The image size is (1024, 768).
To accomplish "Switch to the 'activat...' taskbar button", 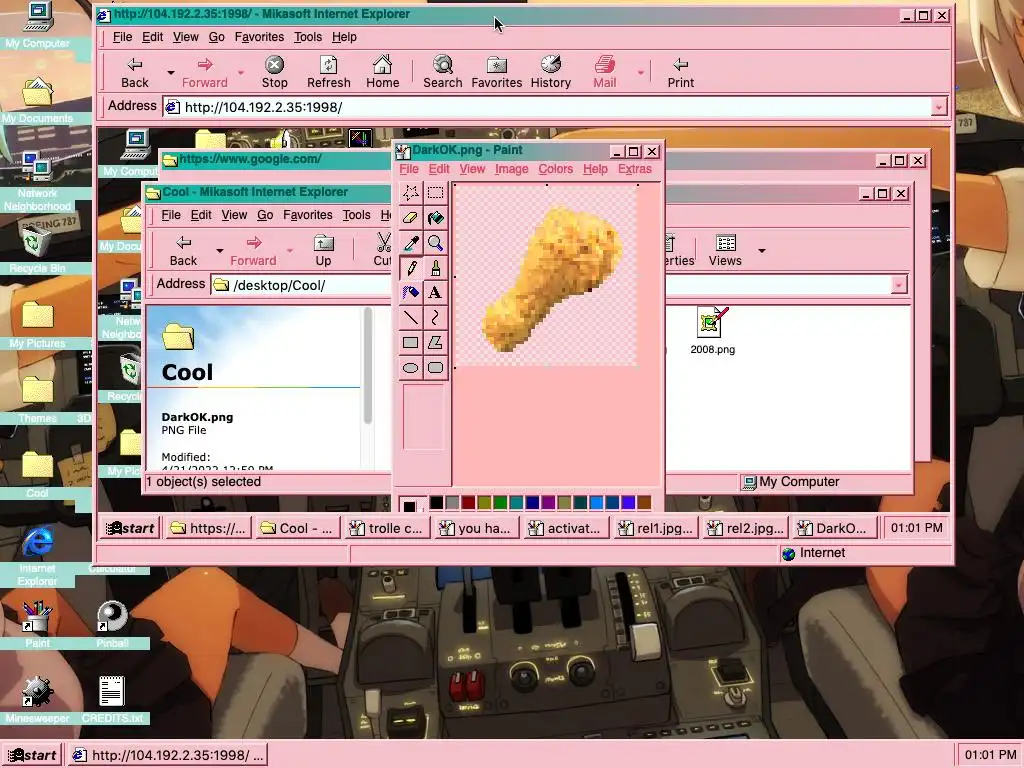I will [x=567, y=528].
